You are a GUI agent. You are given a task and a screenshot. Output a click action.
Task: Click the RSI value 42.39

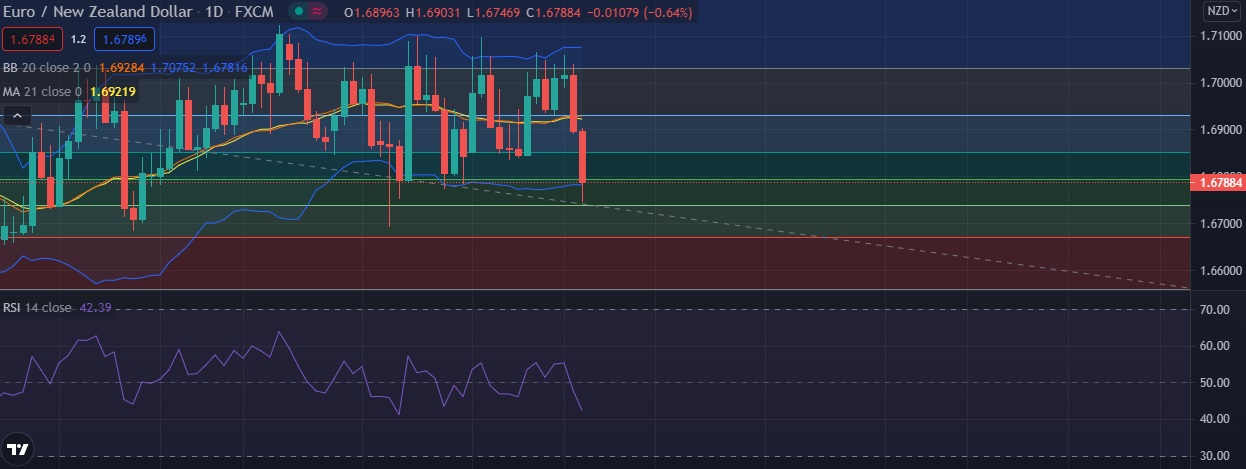pos(97,307)
